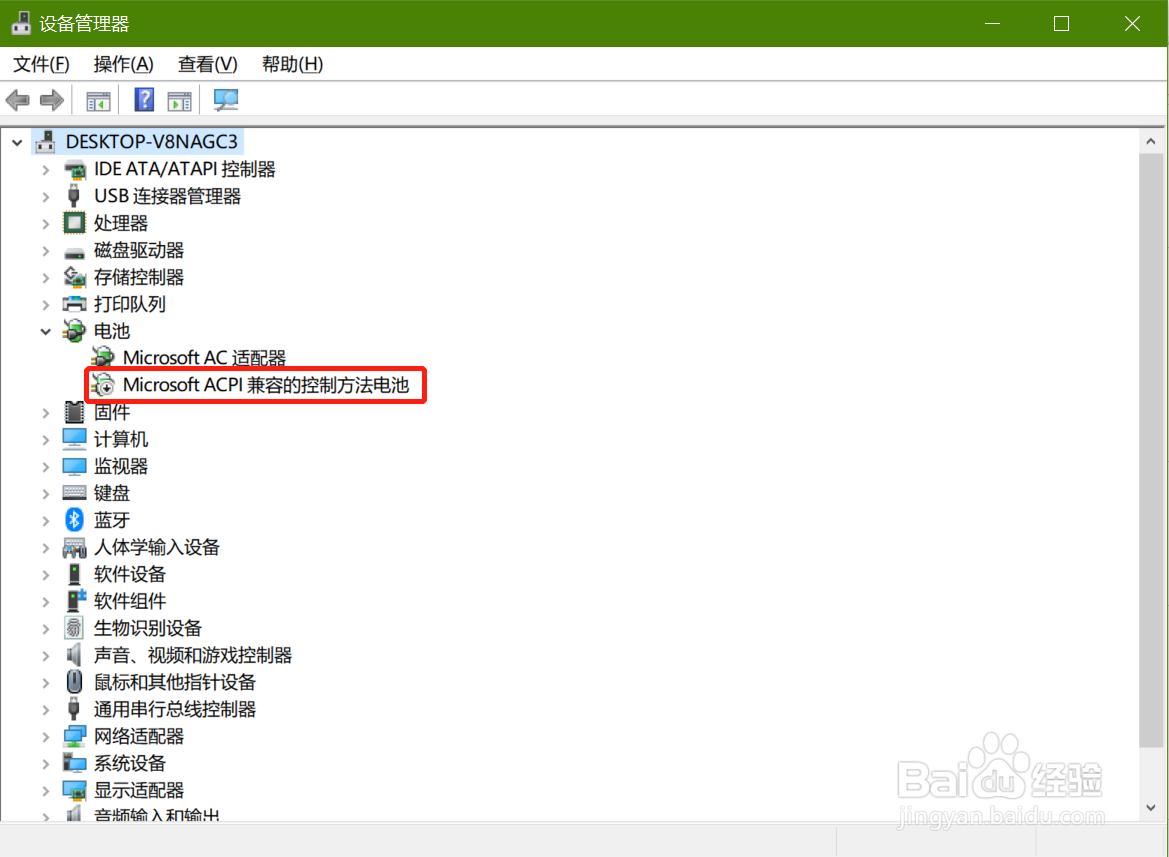Select the 蓝牙 Bluetooth icon

tap(75, 520)
